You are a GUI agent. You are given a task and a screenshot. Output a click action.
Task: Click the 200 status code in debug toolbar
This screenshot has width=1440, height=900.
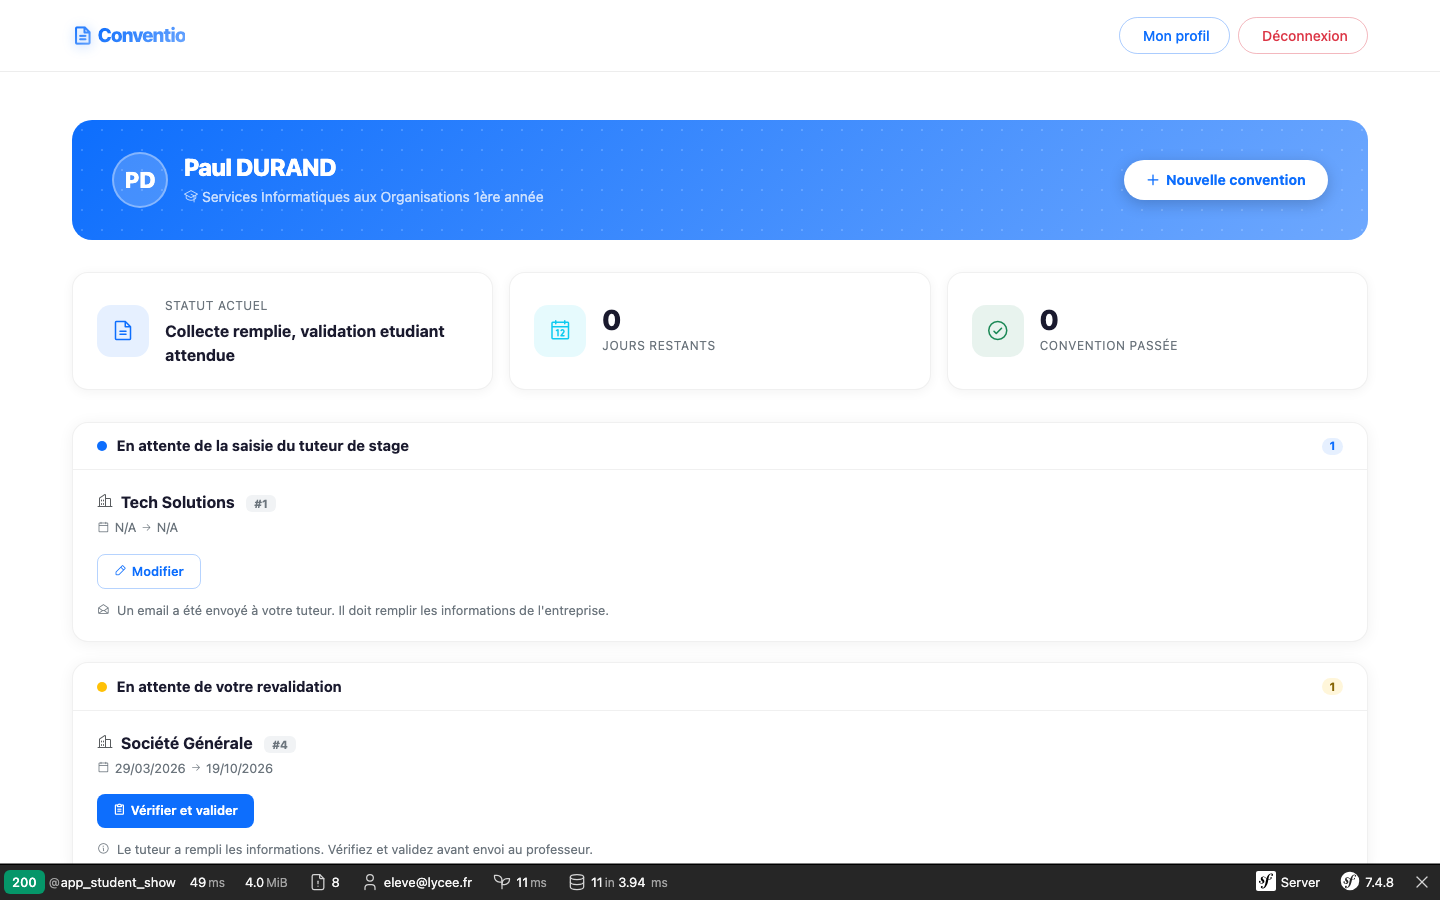[24, 882]
